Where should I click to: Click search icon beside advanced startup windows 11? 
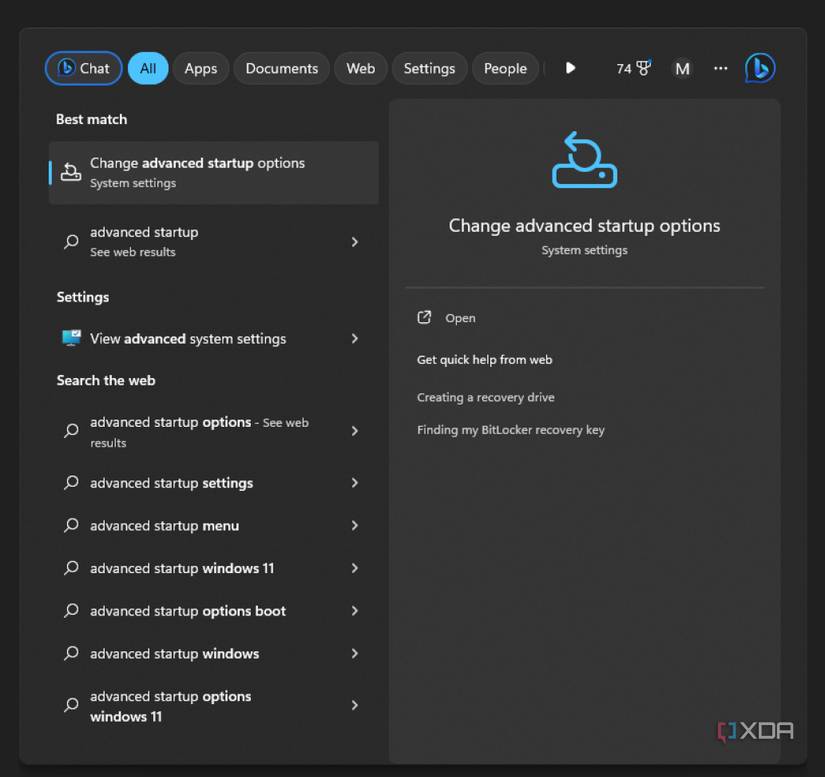(x=71, y=568)
